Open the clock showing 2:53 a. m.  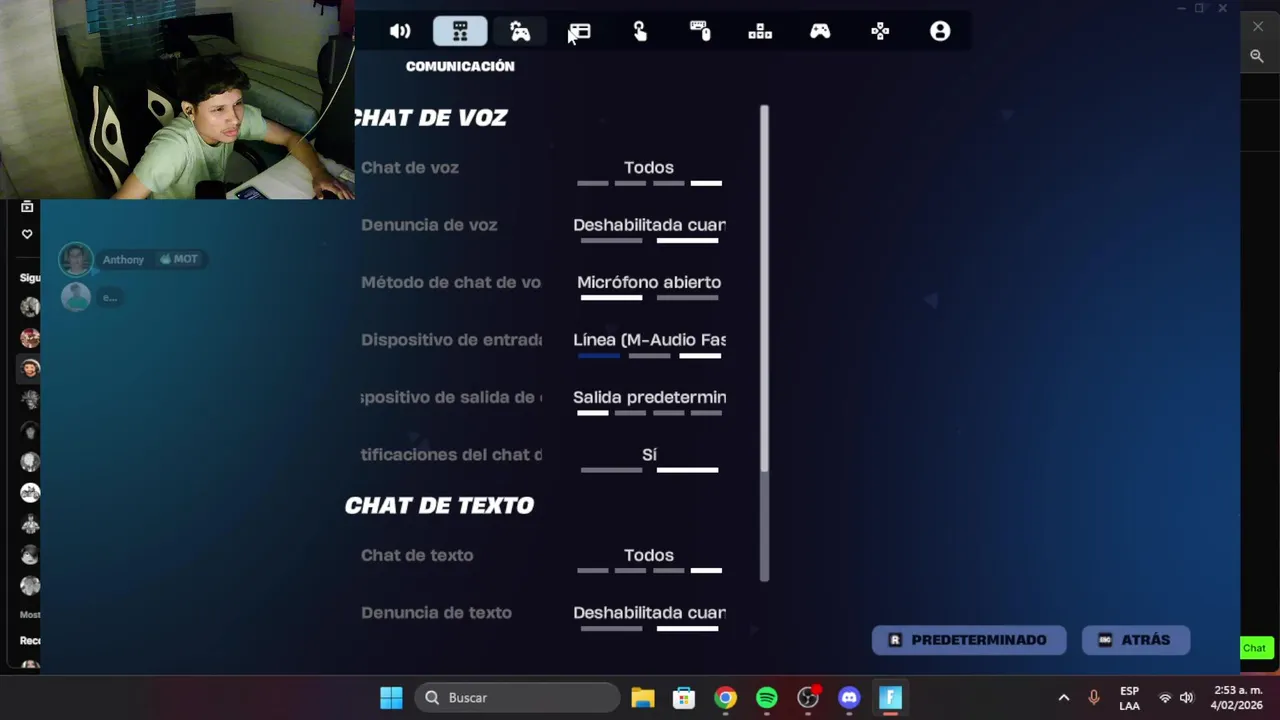[1238, 698]
